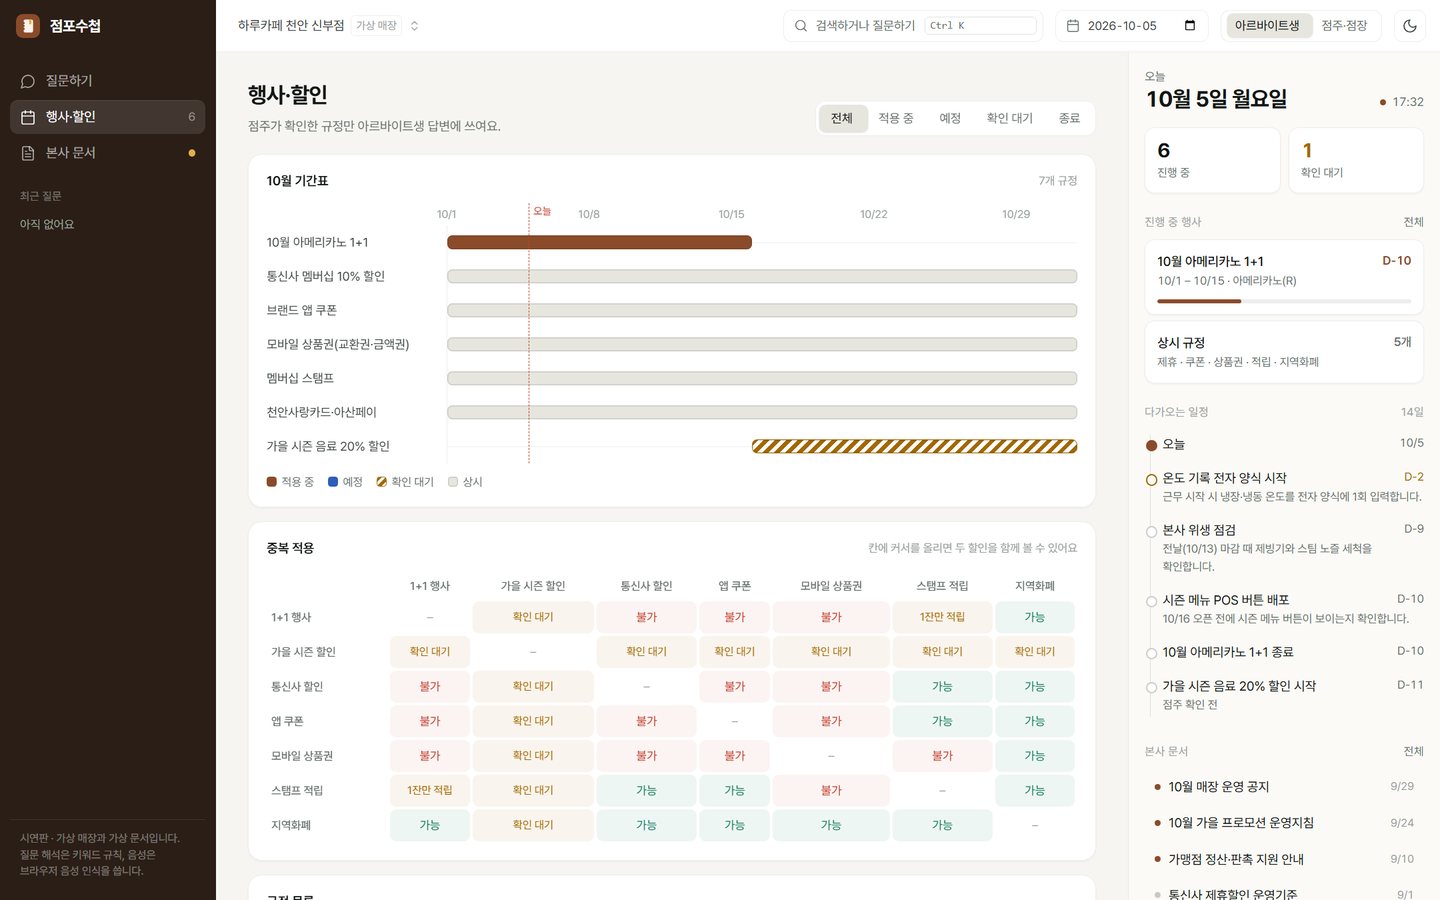
Task: Click the search or ask input field
Action: click(x=913, y=26)
